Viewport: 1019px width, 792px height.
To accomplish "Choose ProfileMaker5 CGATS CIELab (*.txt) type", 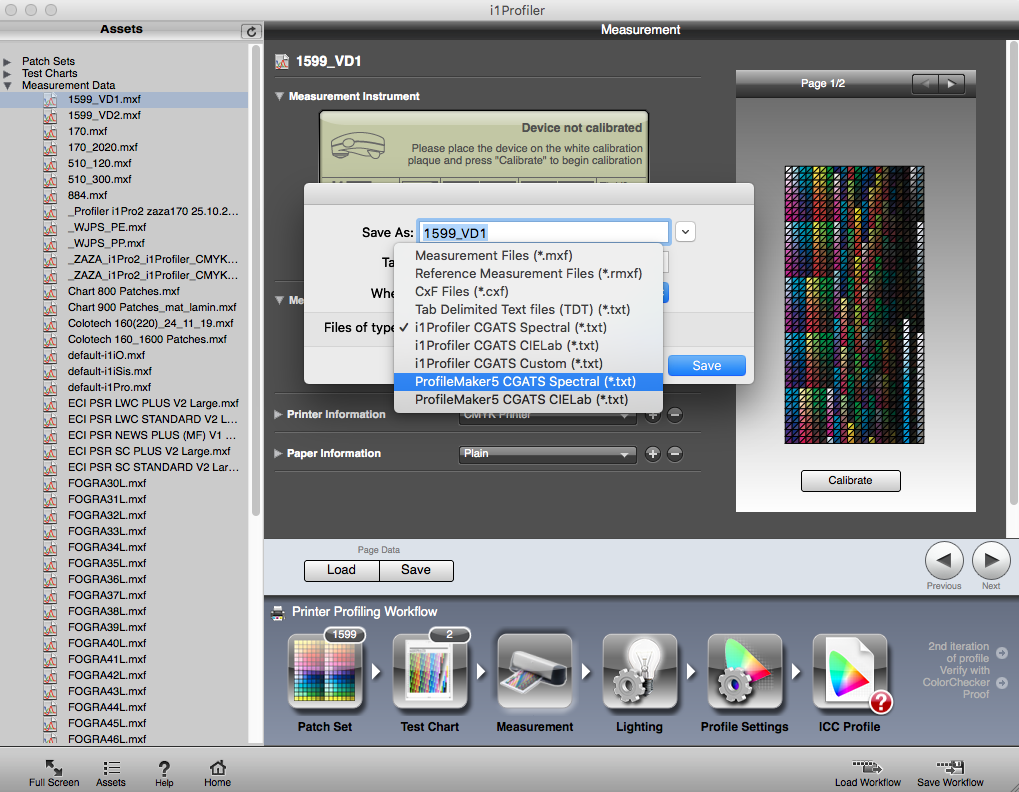I will (x=528, y=400).
